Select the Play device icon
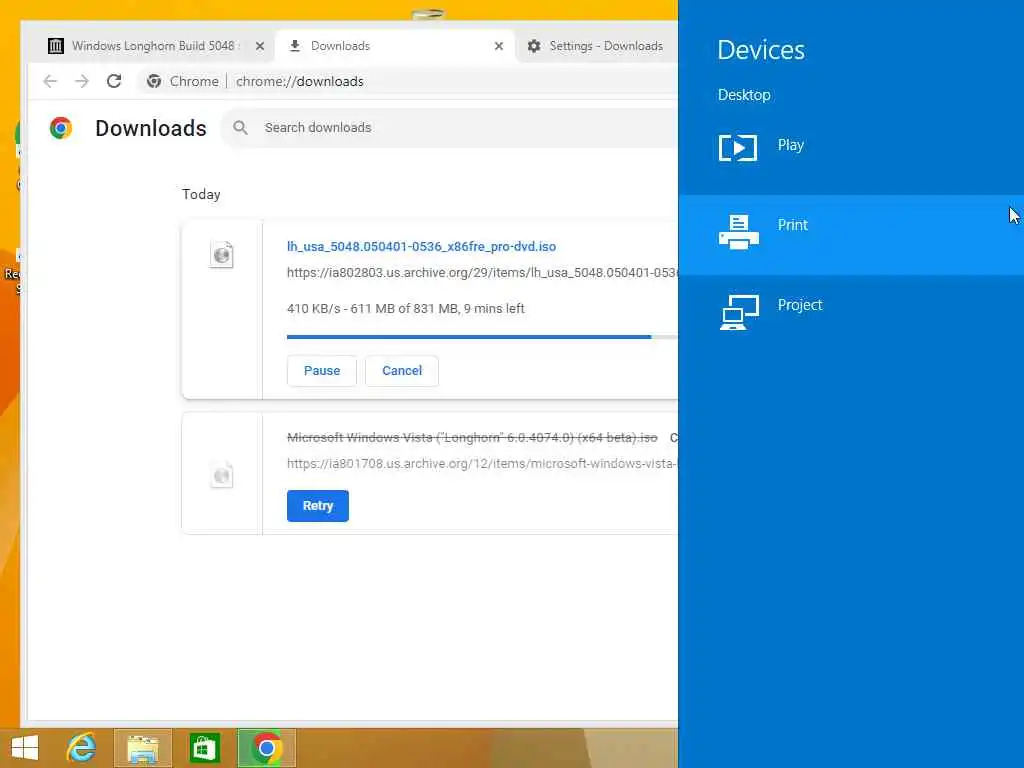This screenshot has width=1024, height=768. coord(738,148)
